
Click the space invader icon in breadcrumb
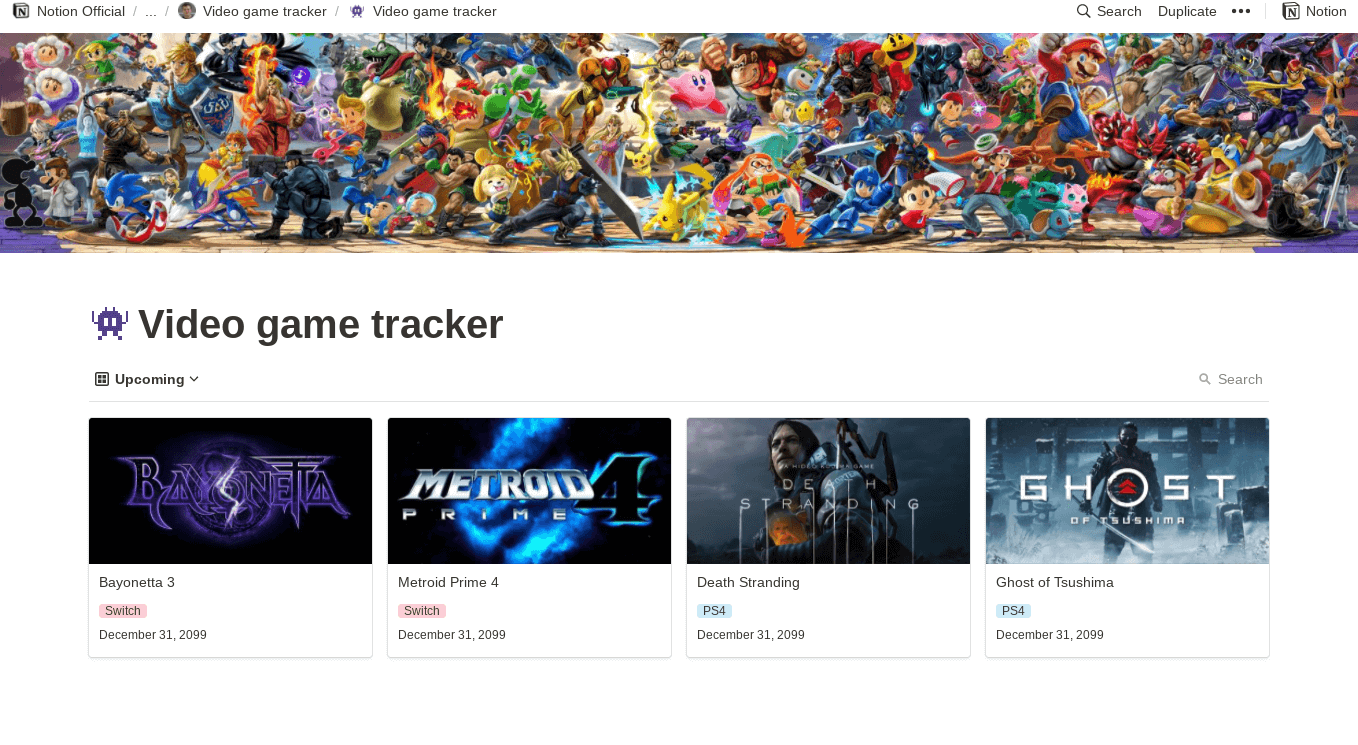click(357, 11)
